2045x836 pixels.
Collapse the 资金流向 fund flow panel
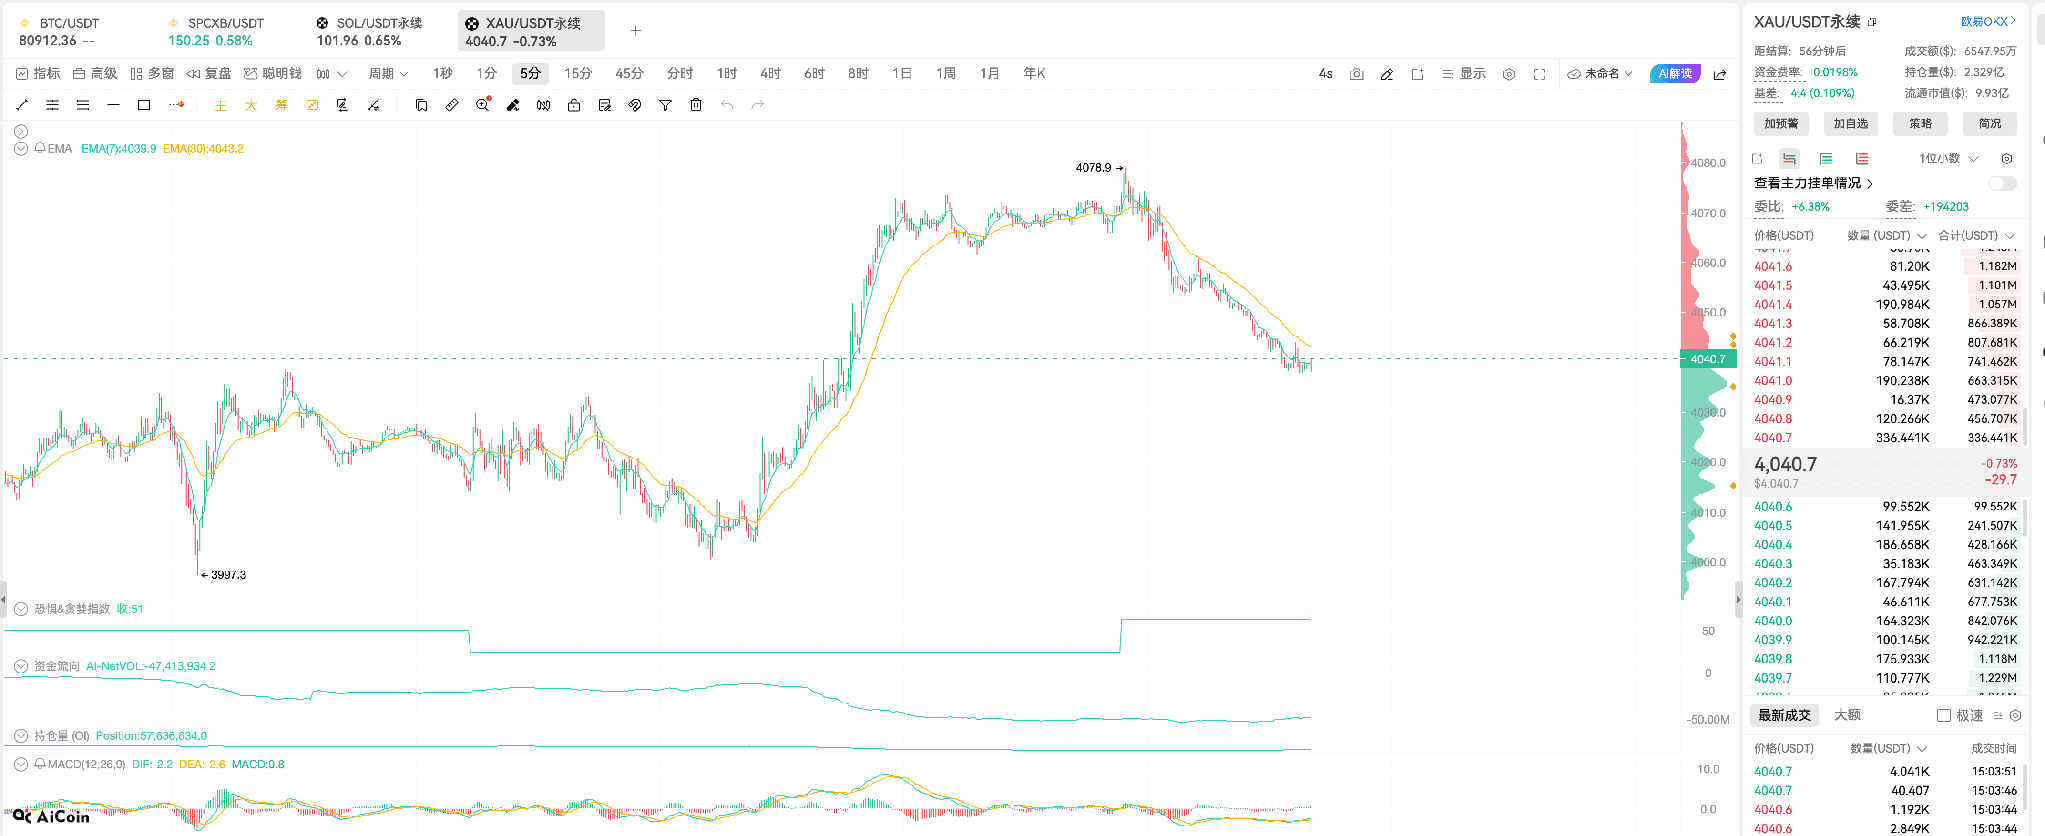pos(21,666)
